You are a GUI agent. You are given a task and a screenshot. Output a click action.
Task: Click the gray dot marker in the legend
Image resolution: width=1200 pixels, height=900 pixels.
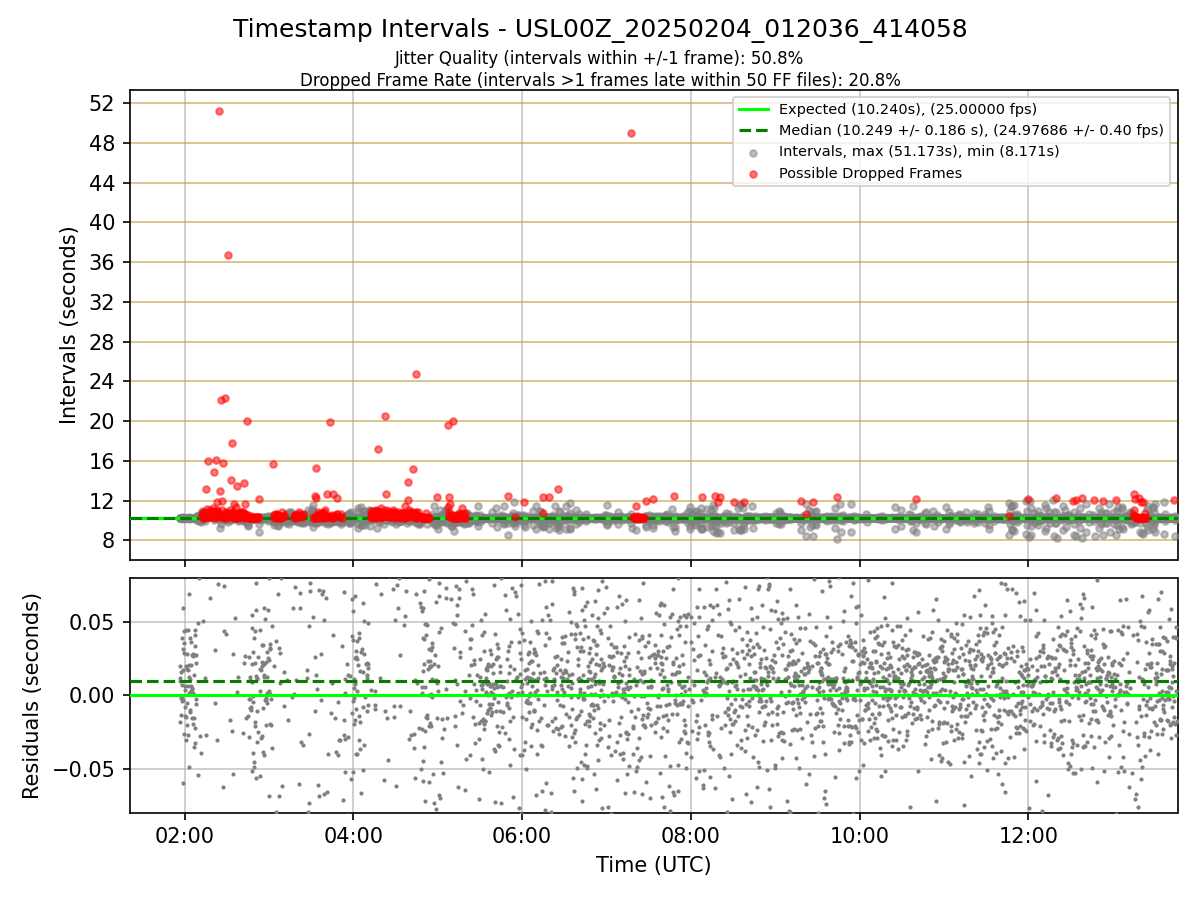click(x=754, y=153)
